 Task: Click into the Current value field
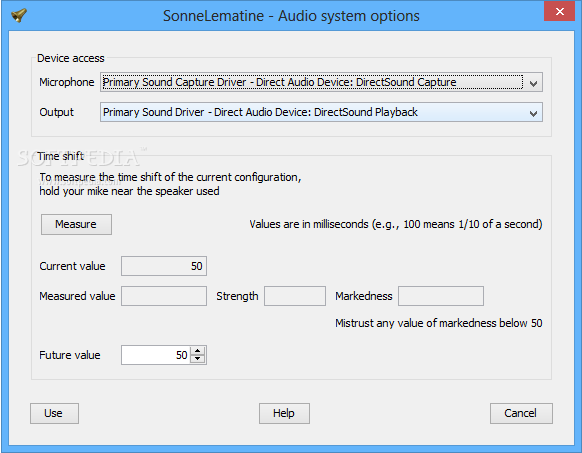click(164, 266)
